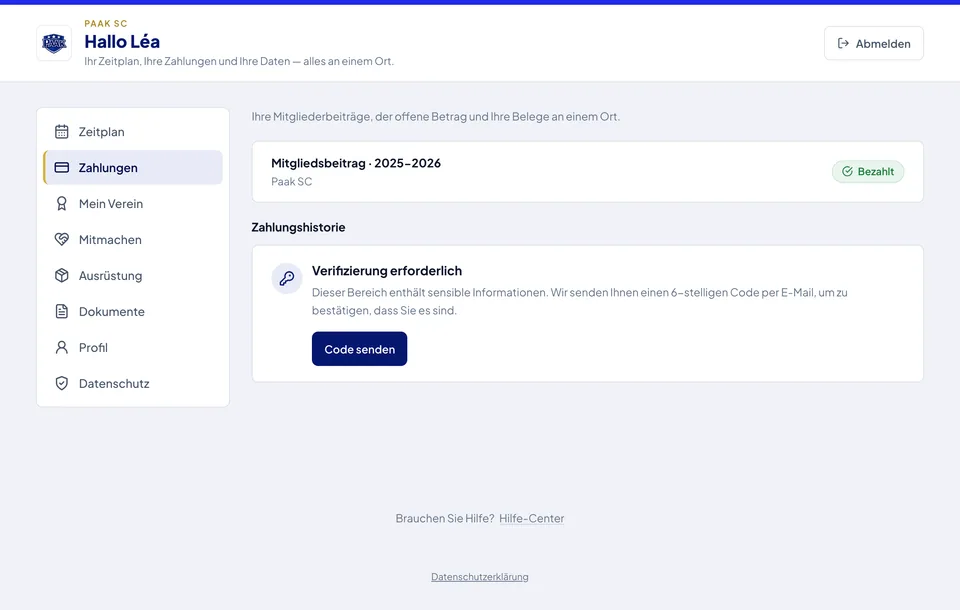Image resolution: width=960 pixels, height=610 pixels.
Task: Click the document icon beside Dokumente
Action: click(62, 312)
